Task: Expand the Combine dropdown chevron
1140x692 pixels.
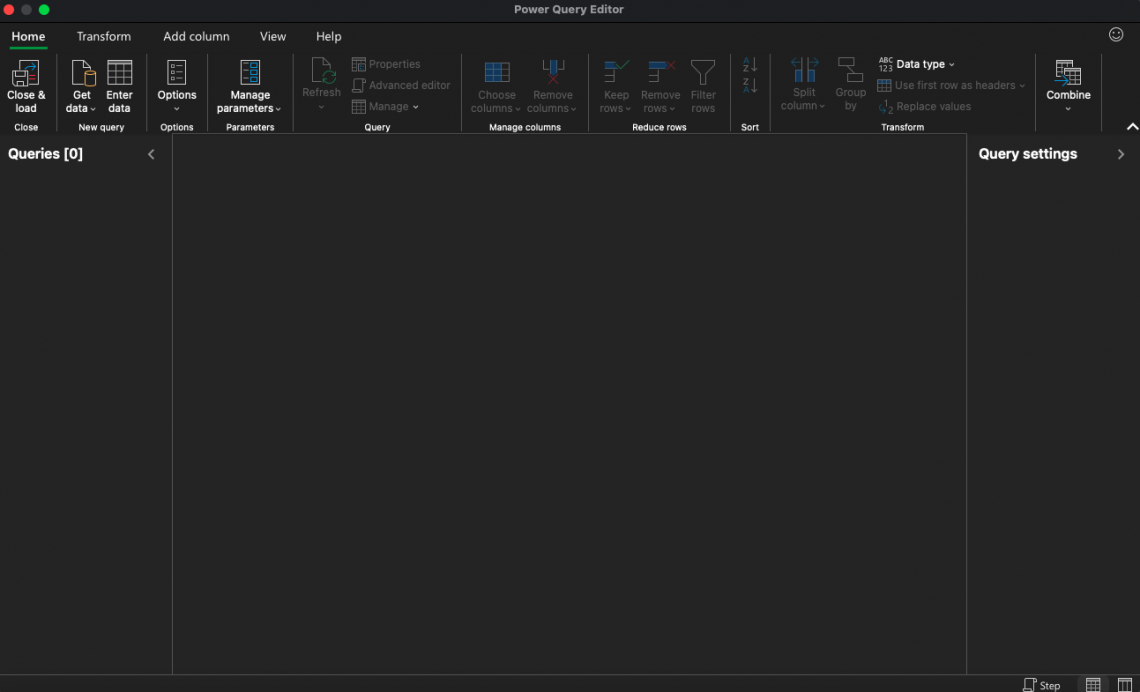Action: [x=1068, y=109]
